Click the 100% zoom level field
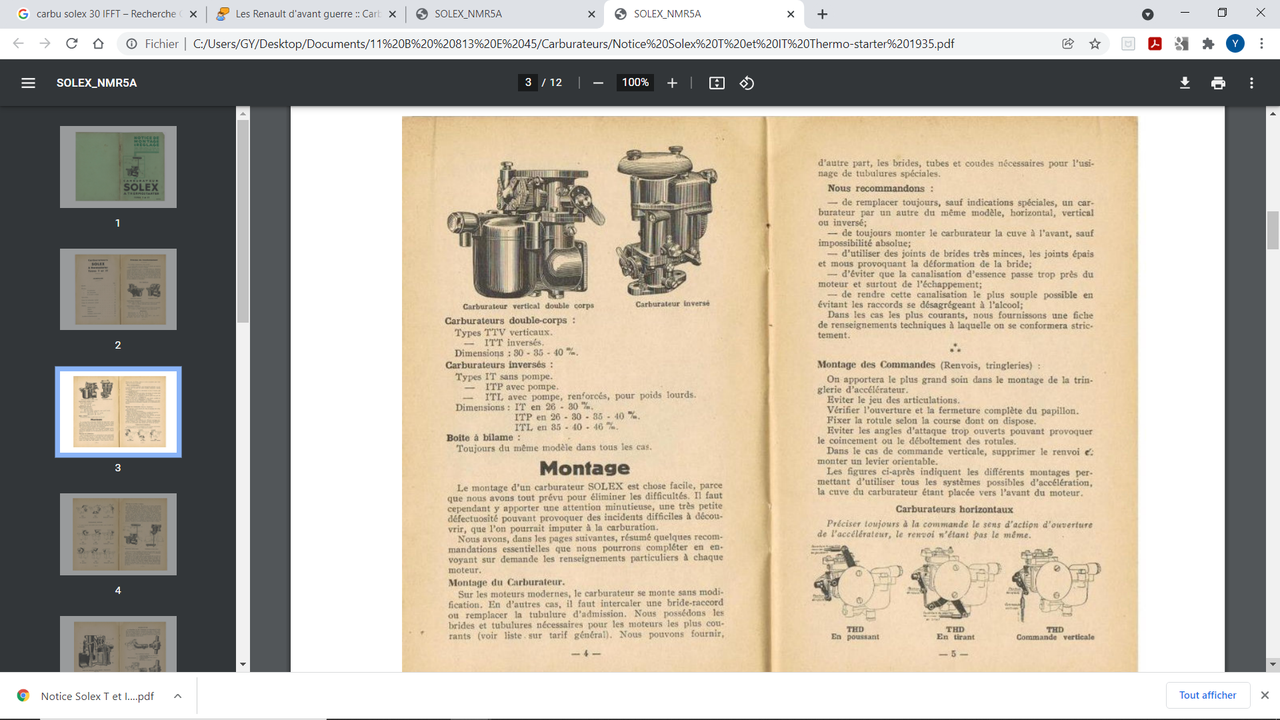Viewport: 1280px width, 720px height. tap(635, 83)
